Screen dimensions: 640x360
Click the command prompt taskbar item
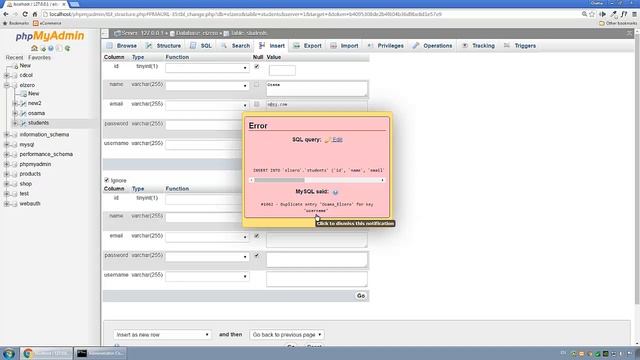(100, 353)
